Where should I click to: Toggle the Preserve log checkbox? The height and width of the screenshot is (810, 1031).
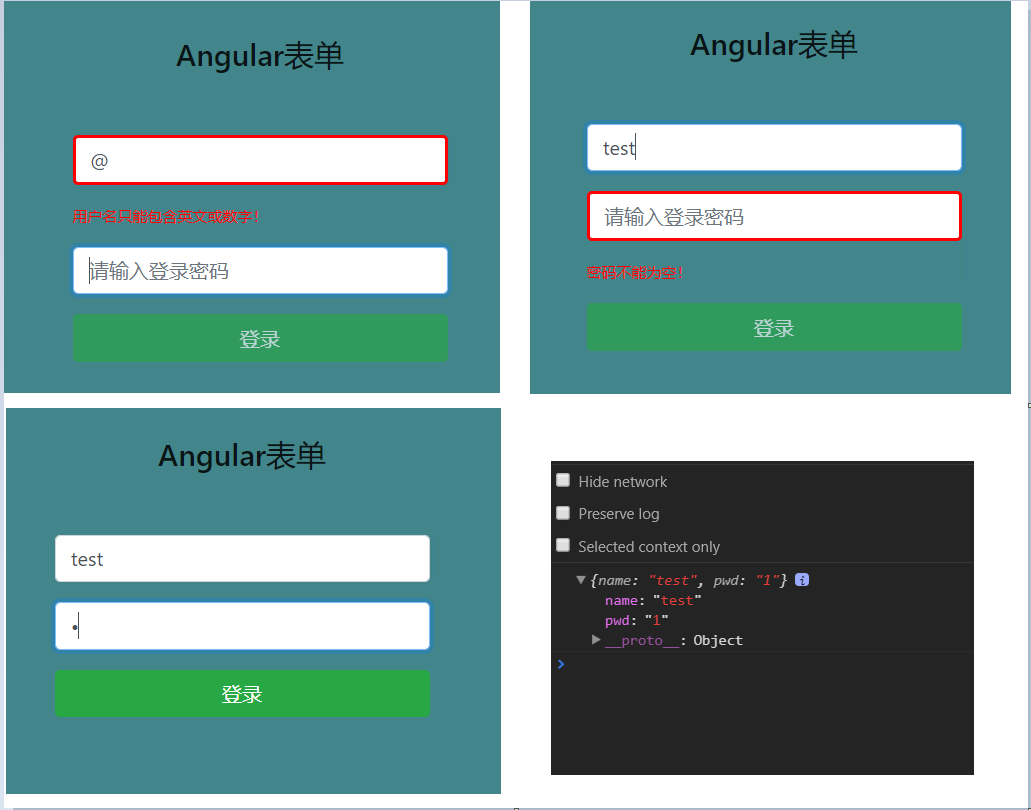563,513
